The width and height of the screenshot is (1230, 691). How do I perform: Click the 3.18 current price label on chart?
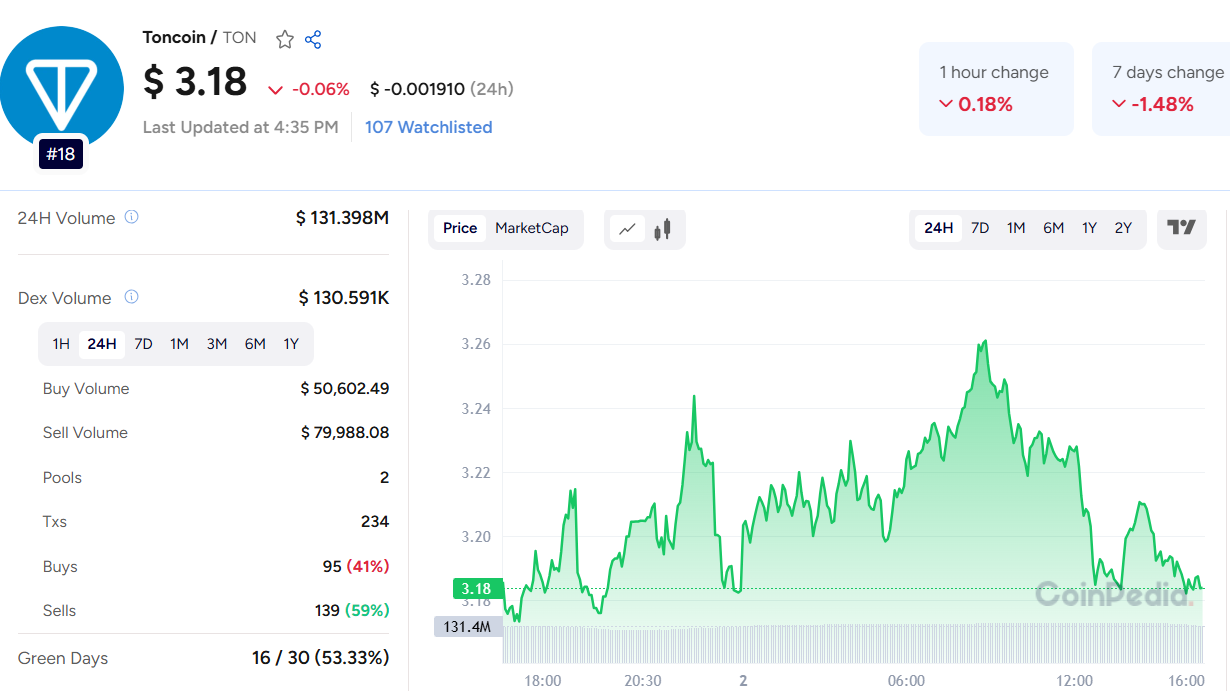click(476, 588)
